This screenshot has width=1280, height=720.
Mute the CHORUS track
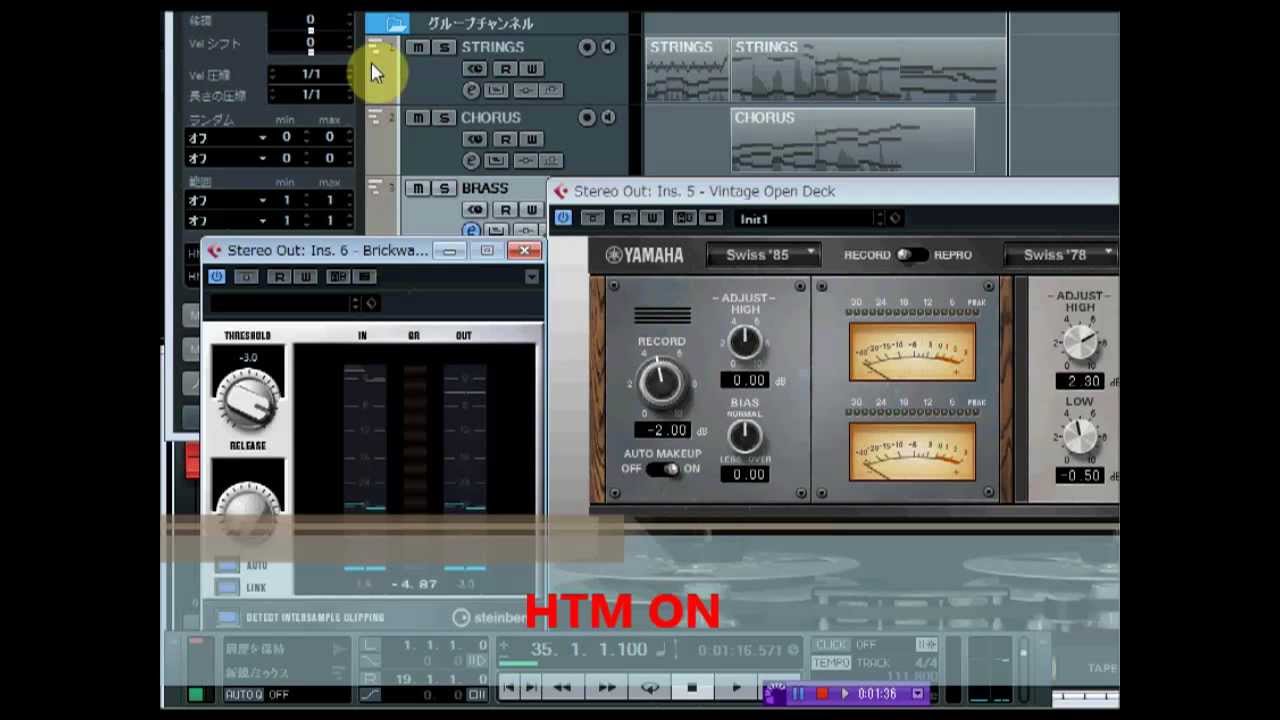pyautogui.click(x=418, y=118)
